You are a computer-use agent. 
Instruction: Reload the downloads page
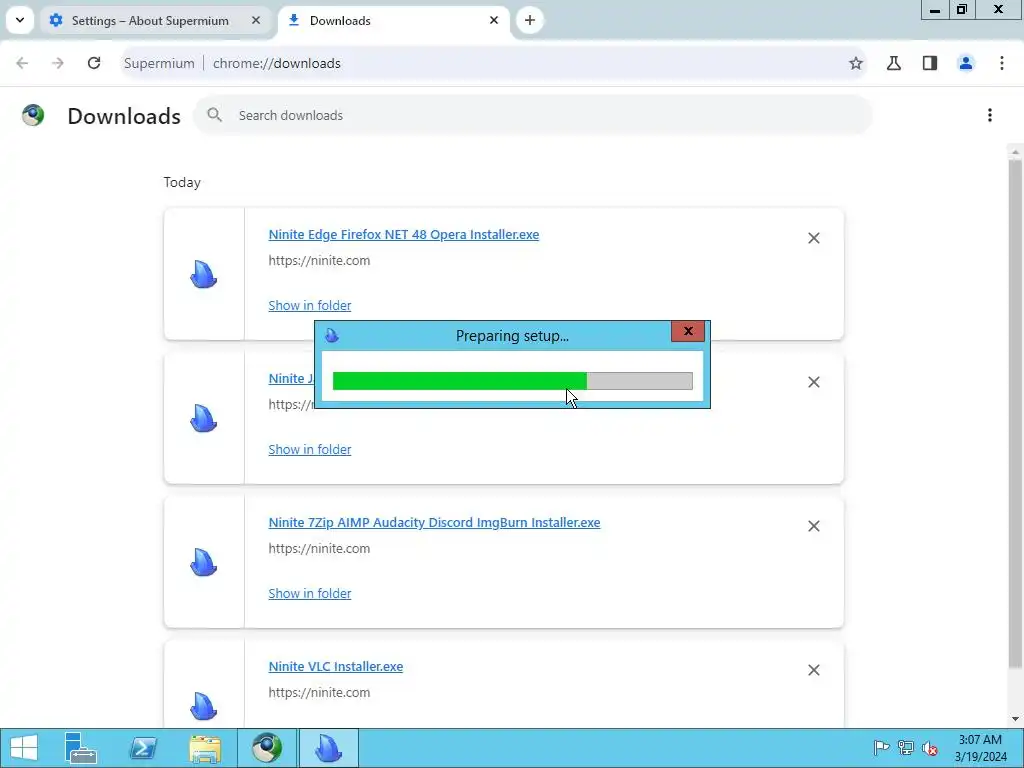point(94,63)
